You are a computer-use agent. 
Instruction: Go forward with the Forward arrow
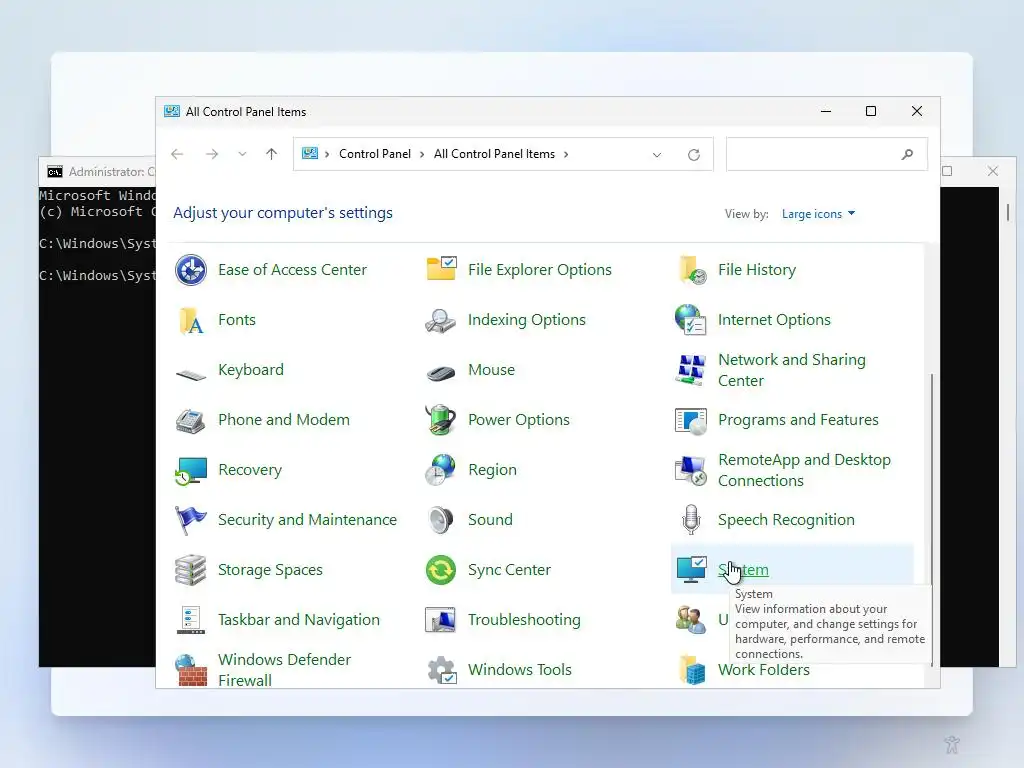pos(212,154)
